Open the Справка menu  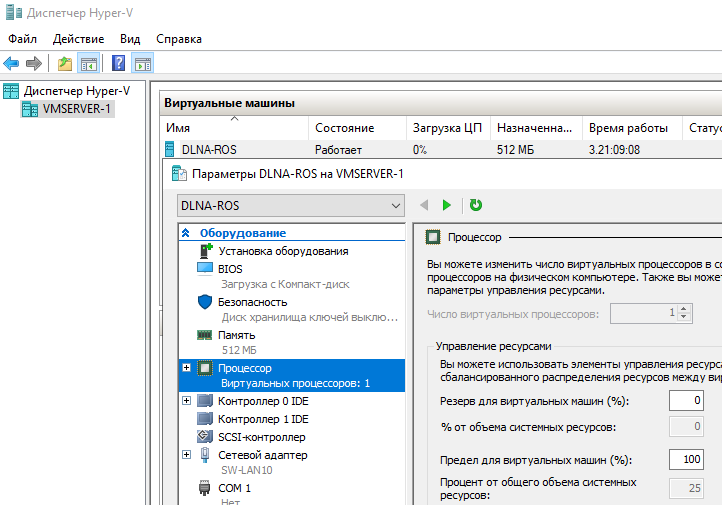[x=179, y=39]
